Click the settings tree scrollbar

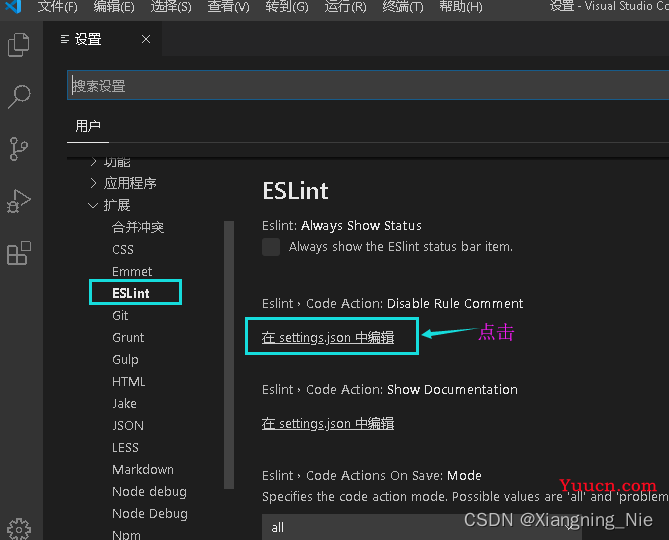[229, 354]
